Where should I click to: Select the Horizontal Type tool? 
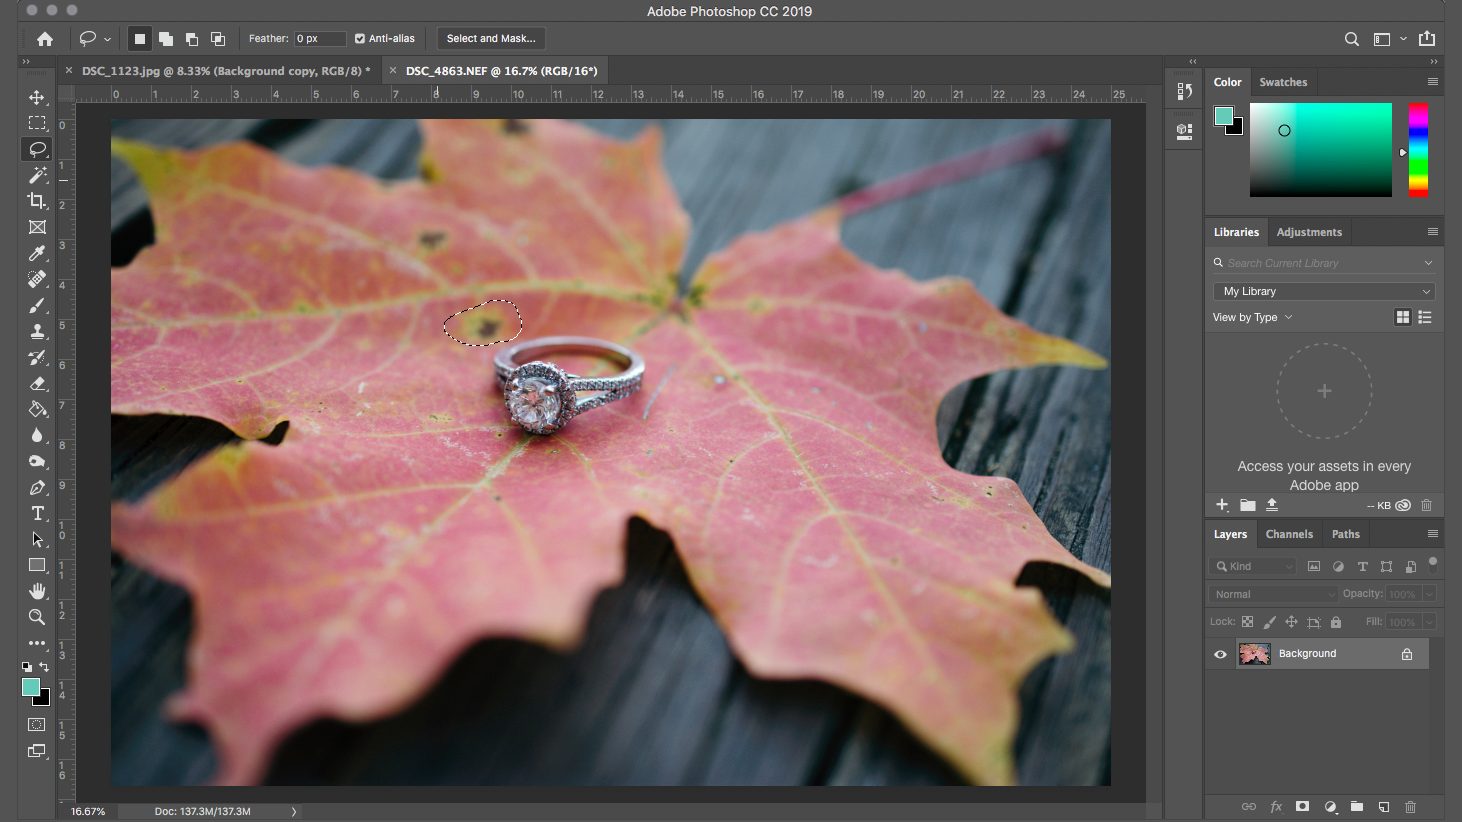[x=37, y=513]
